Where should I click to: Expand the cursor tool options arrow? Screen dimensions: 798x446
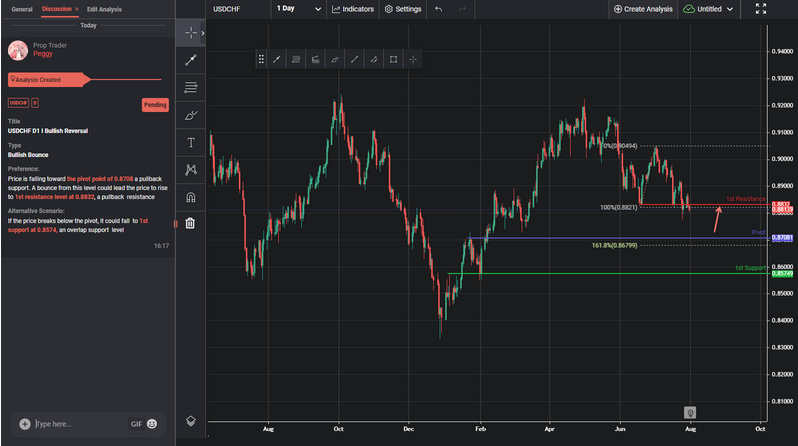click(x=203, y=33)
